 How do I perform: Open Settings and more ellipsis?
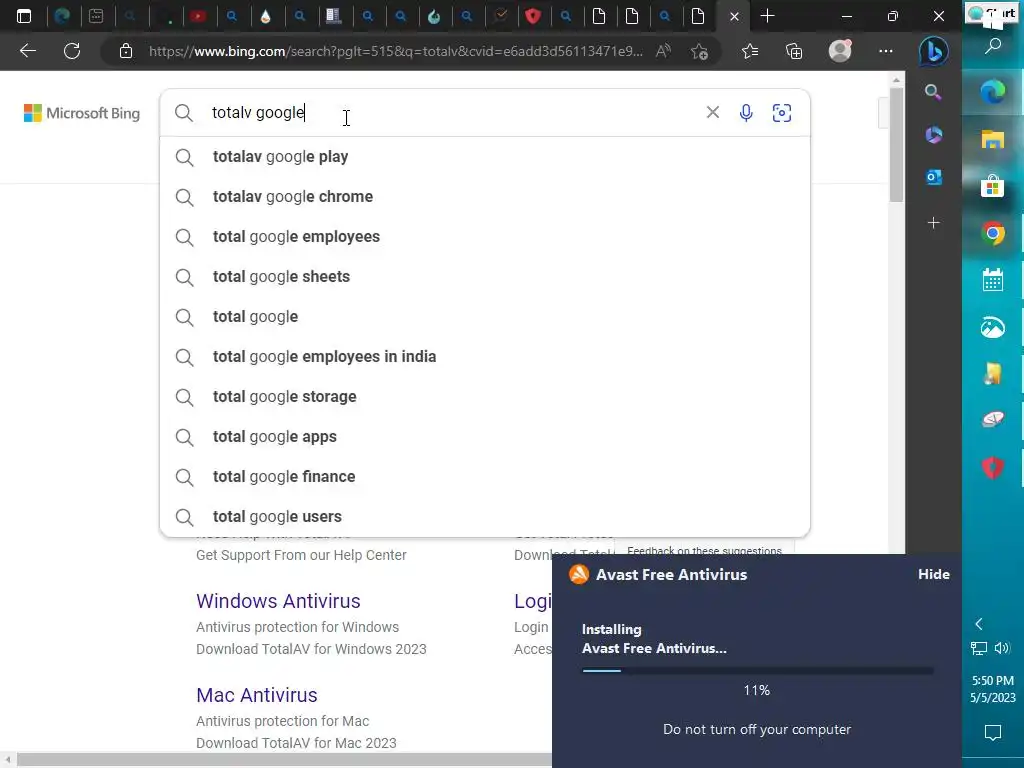886,51
